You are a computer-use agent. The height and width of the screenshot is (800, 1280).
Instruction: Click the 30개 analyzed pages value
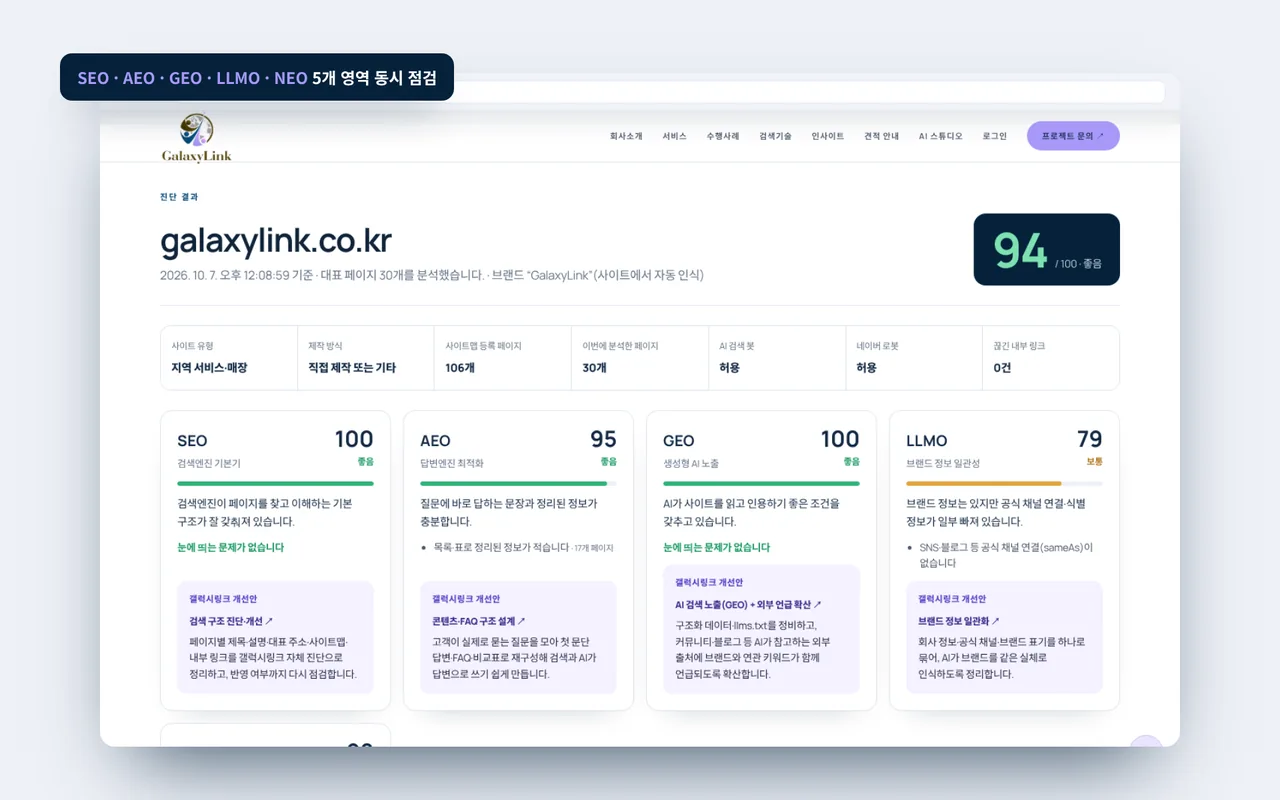(x=594, y=368)
